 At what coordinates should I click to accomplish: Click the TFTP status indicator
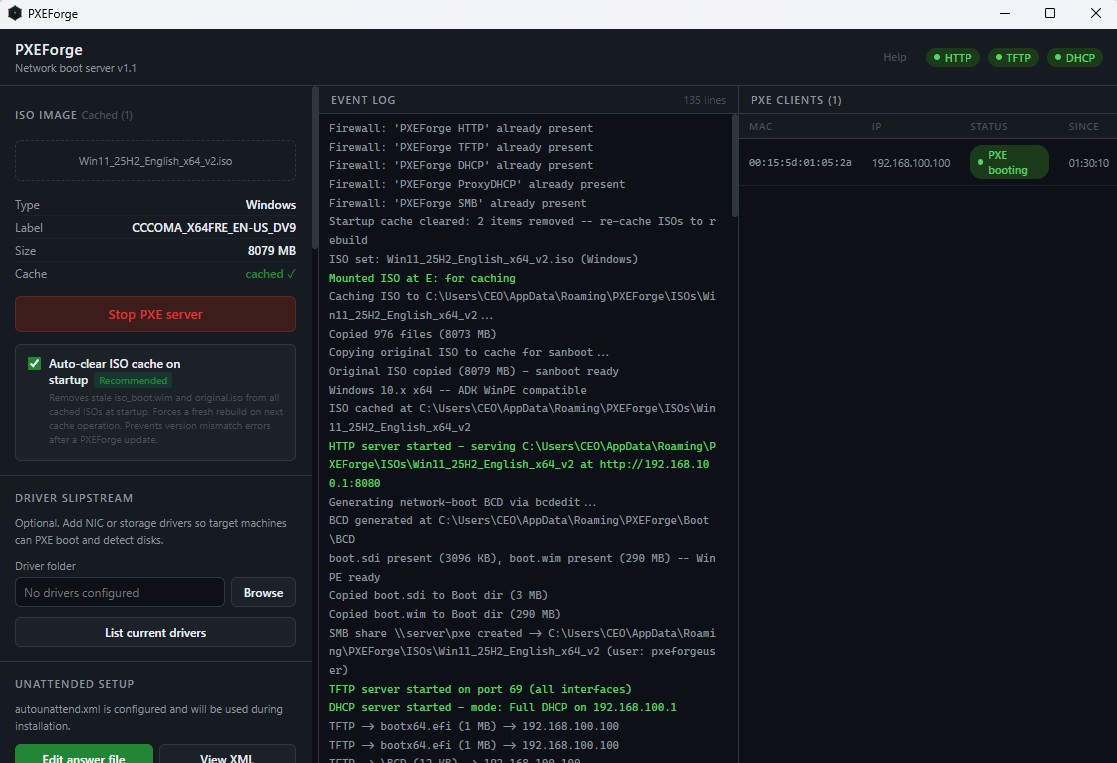click(x=1013, y=58)
